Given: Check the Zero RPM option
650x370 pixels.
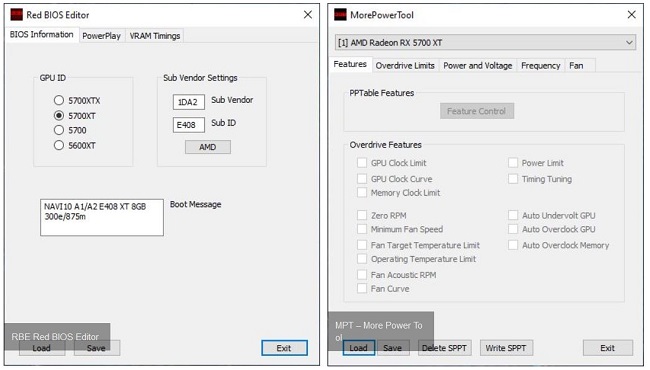Looking at the screenshot, I should (x=362, y=215).
